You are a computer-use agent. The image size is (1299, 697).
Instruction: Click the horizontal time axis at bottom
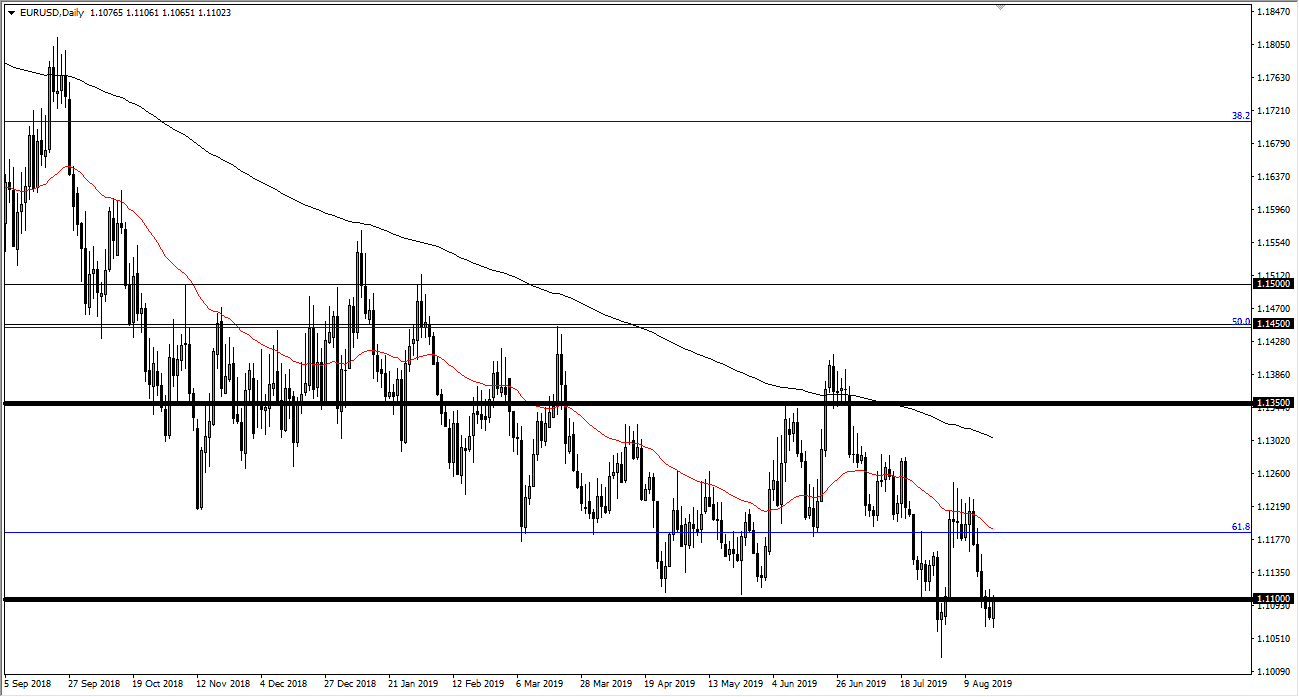point(620,684)
